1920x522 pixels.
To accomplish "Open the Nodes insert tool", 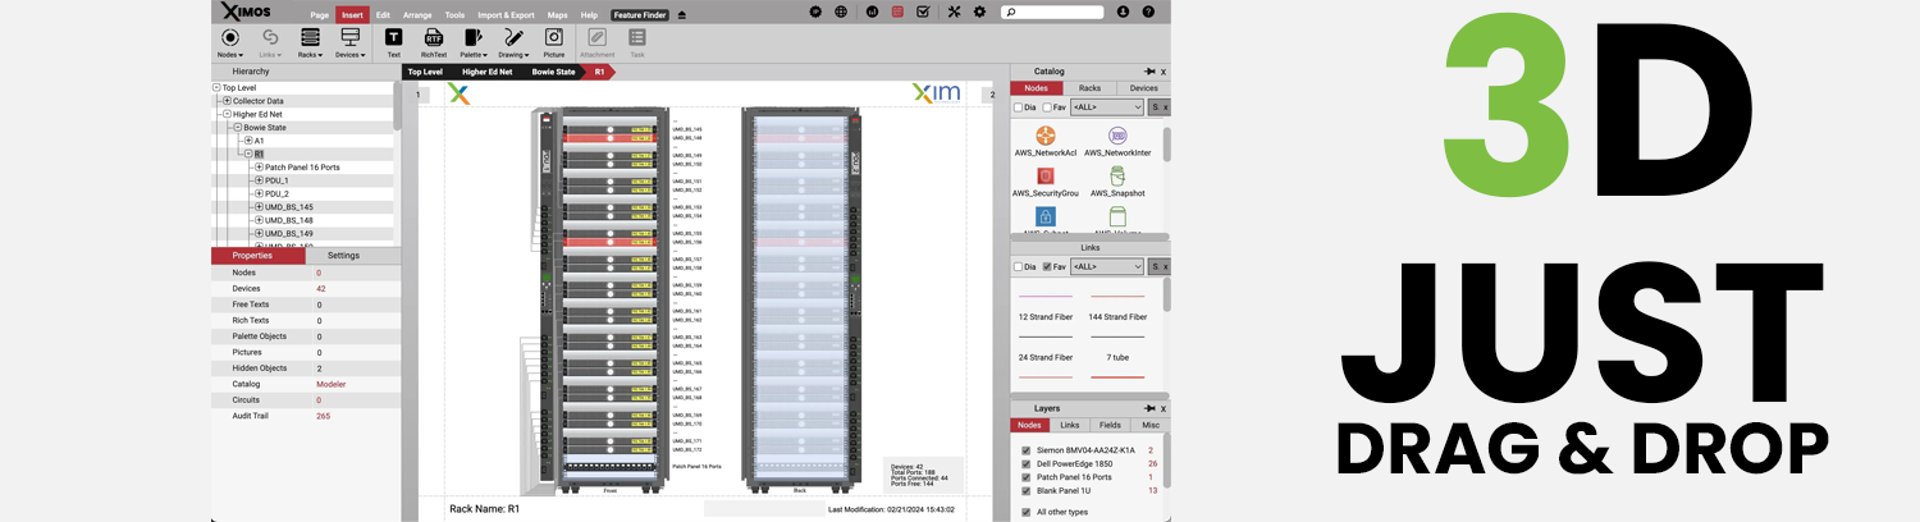I will pyautogui.click(x=230, y=43).
